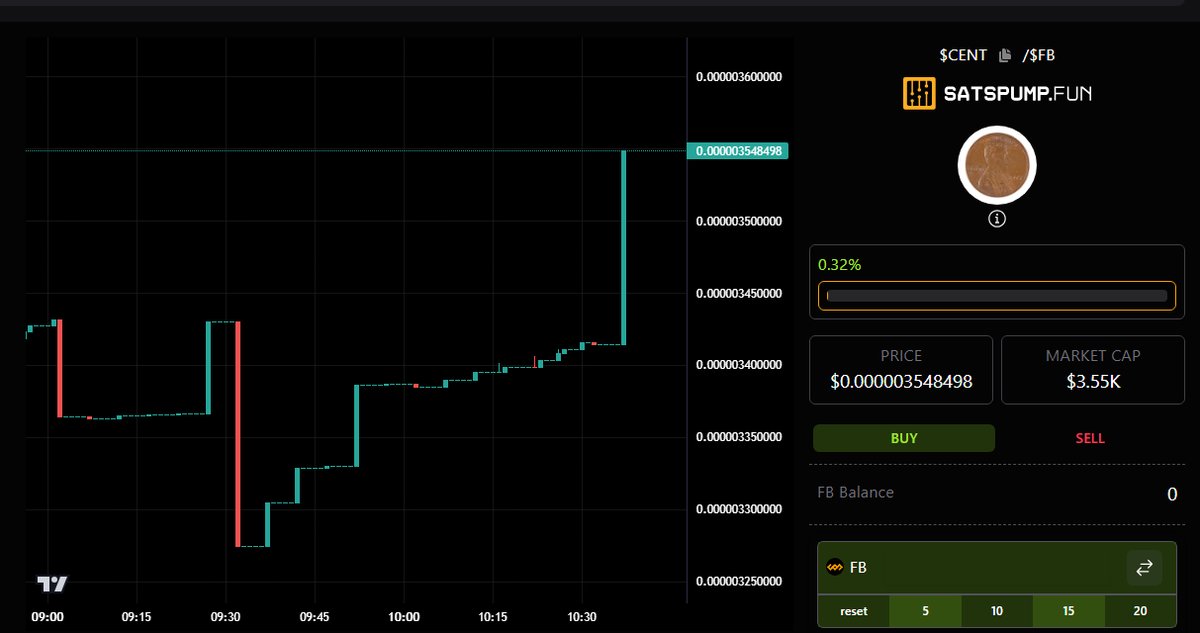This screenshot has width=1200, height=633.
Task: Click the 09:45 time axis label
Action: (x=315, y=617)
